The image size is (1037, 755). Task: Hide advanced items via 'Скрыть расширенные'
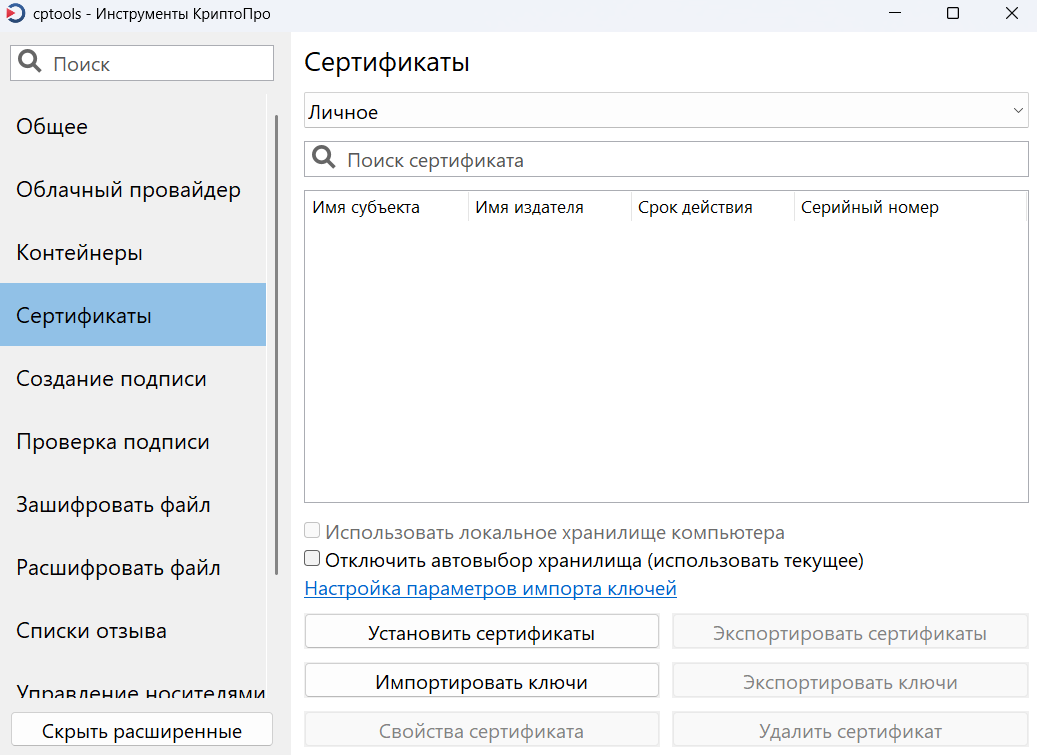click(x=141, y=731)
